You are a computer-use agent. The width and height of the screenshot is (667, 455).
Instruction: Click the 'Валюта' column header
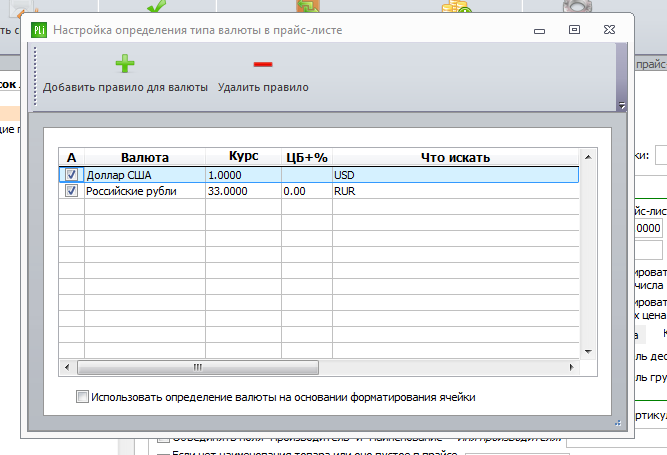(145, 157)
